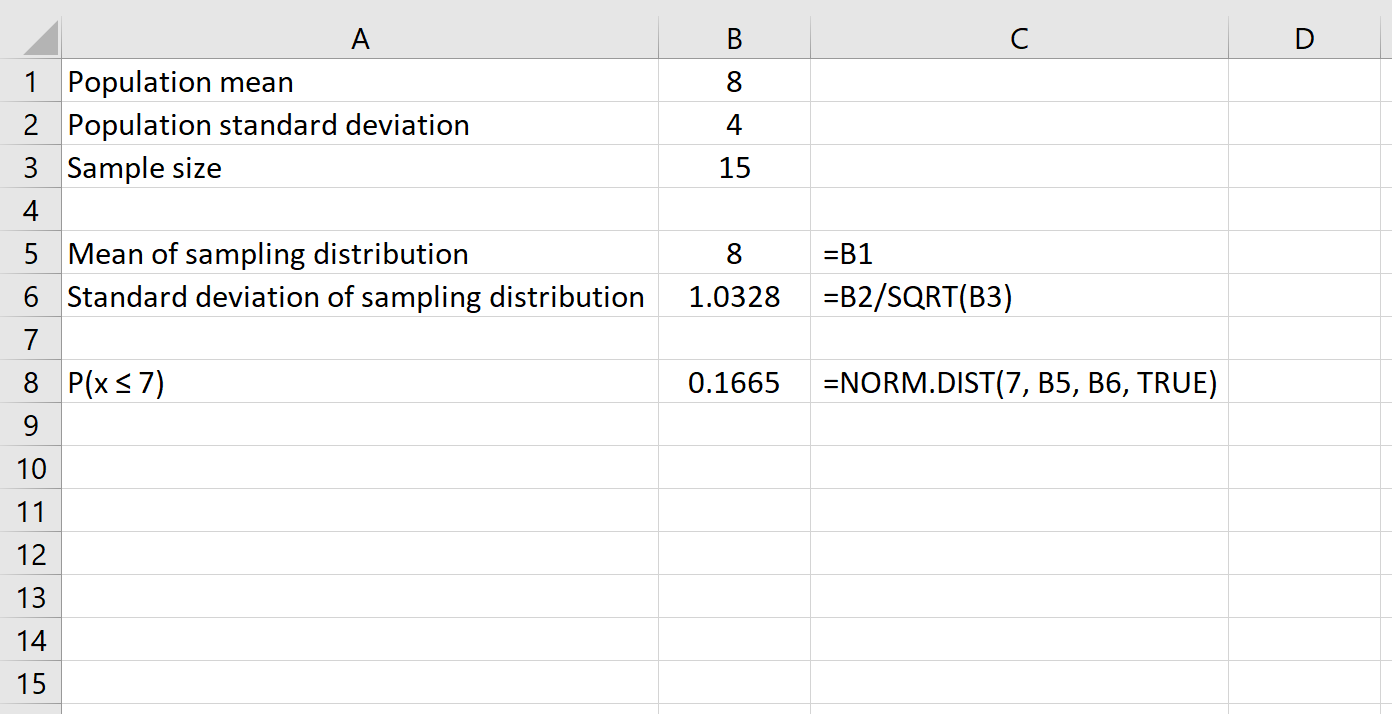Select the cell showing 1.0328

pyautogui.click(x=733, y=296)
